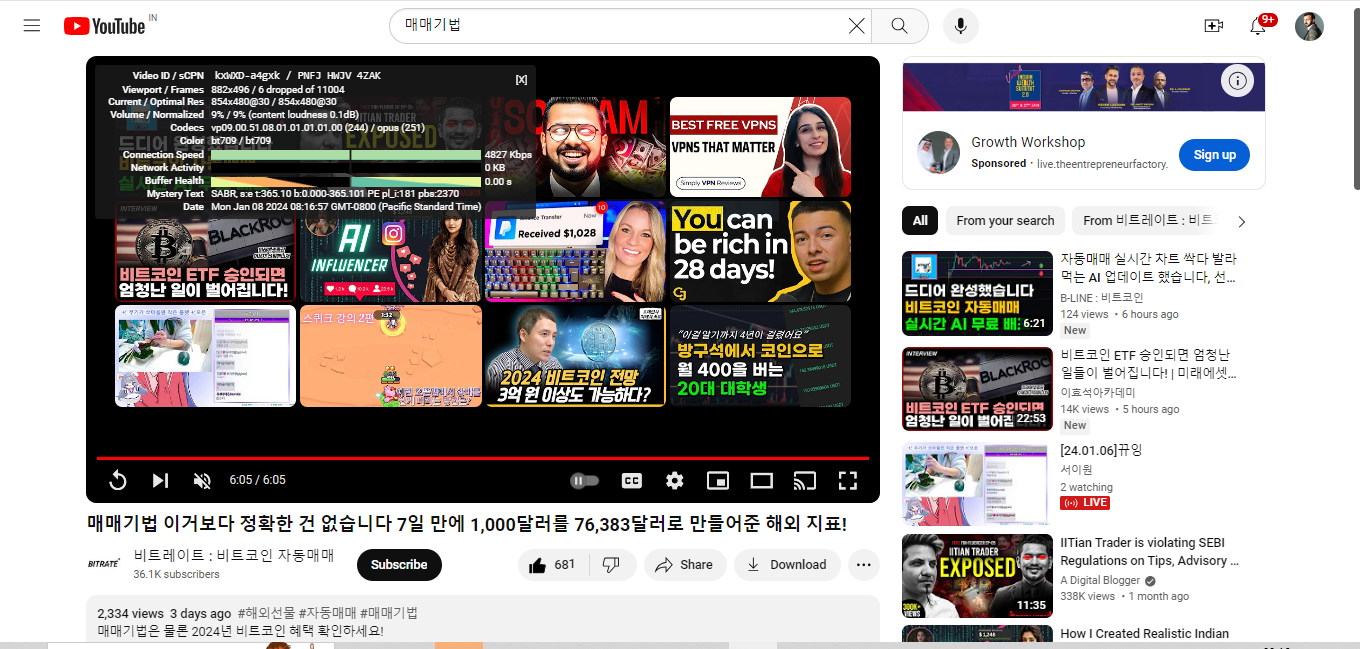The height and width of the screenshot is (649, 1360).
Task: Open title How I Created Realistic Indian
Action: click(x=1144, y=634)
